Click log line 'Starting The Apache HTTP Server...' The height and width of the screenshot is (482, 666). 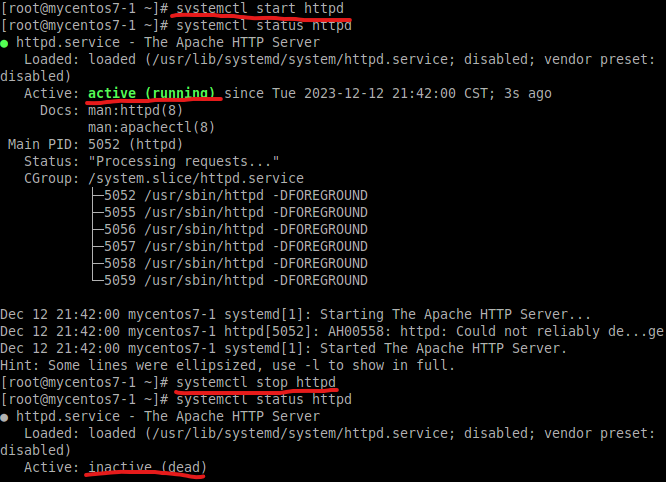point(296,314)
